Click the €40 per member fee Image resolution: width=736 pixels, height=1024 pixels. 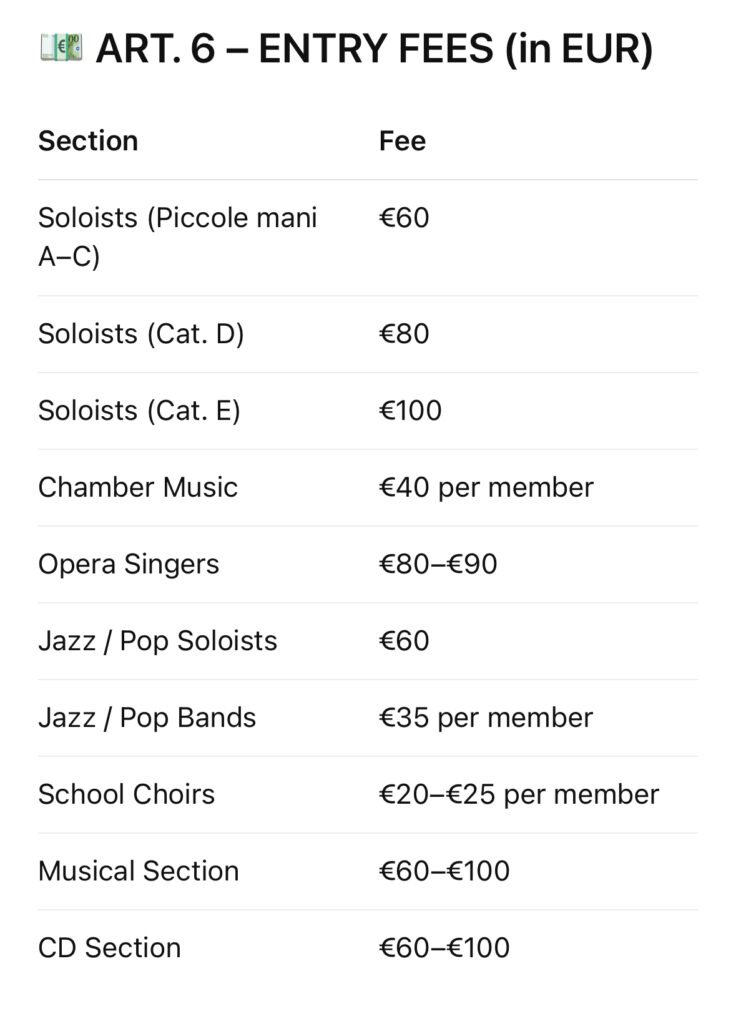click(486, 487)
